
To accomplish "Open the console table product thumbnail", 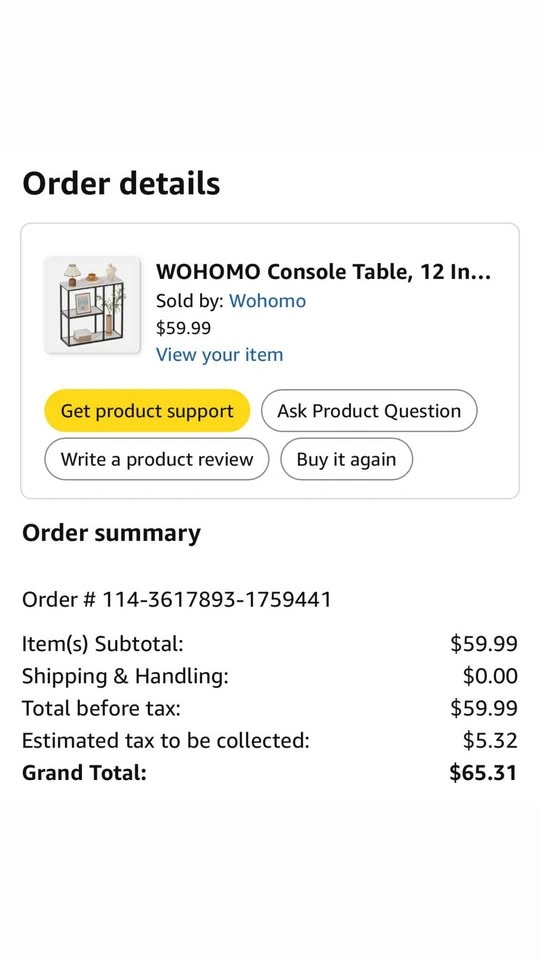I will coord(92,305).
